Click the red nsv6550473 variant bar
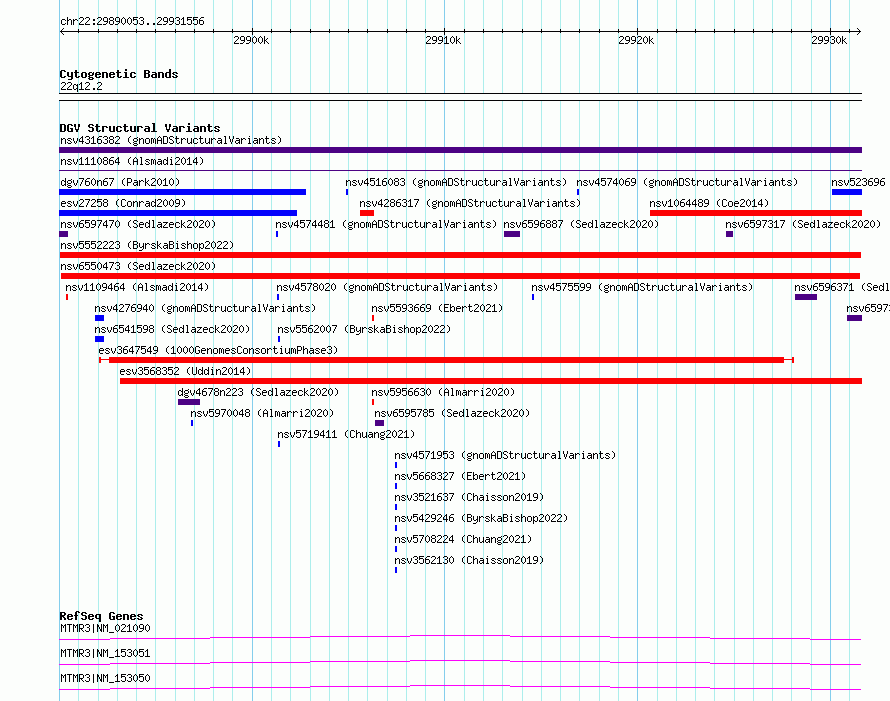 click(461, 276)
